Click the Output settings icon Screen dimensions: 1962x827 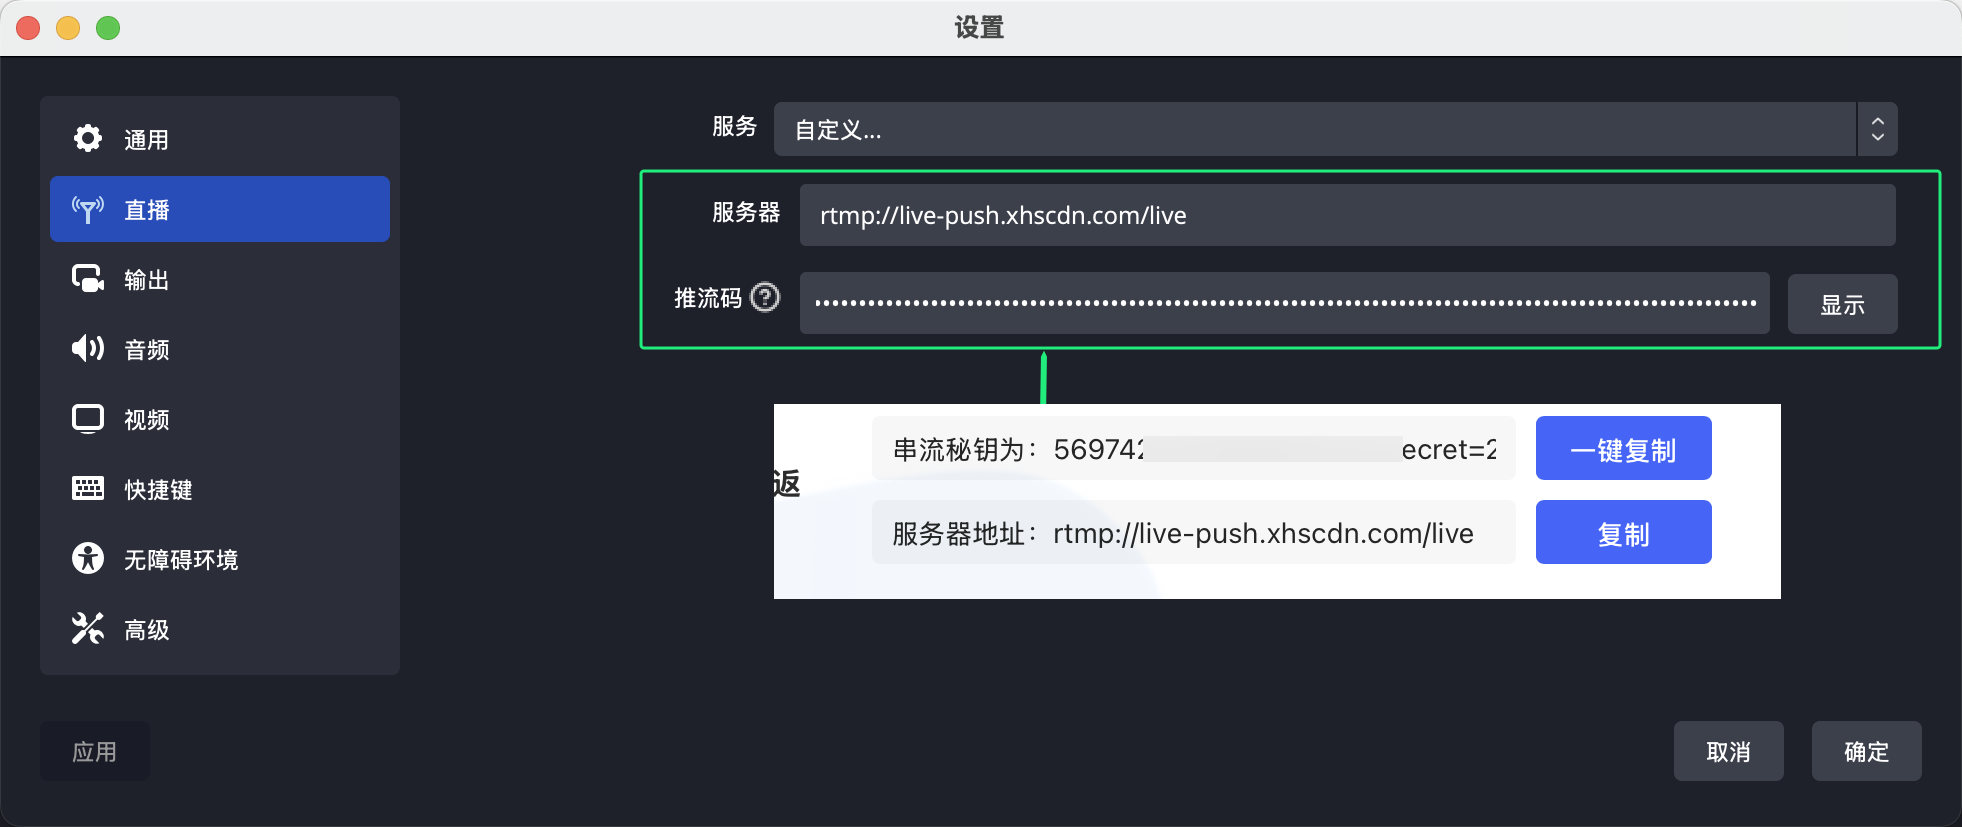tap(88, 279)
